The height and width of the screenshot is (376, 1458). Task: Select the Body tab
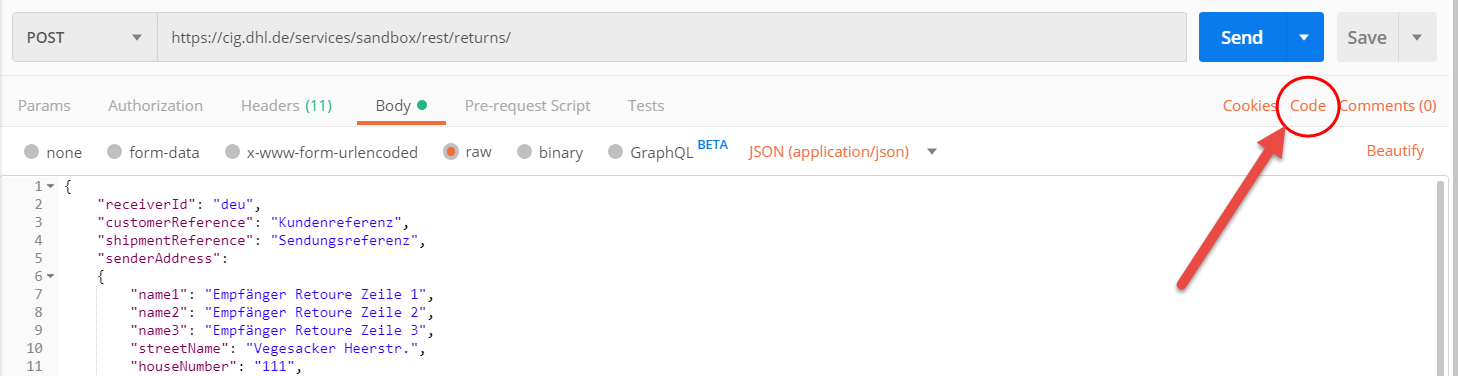[401, 105]
